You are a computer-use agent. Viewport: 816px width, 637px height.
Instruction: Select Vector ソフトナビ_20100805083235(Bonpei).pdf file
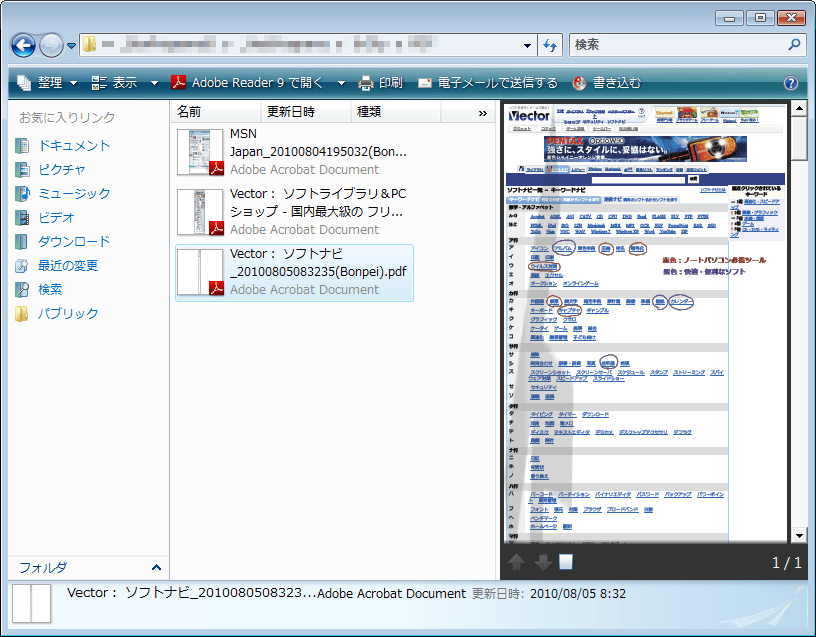coord(295,273)
